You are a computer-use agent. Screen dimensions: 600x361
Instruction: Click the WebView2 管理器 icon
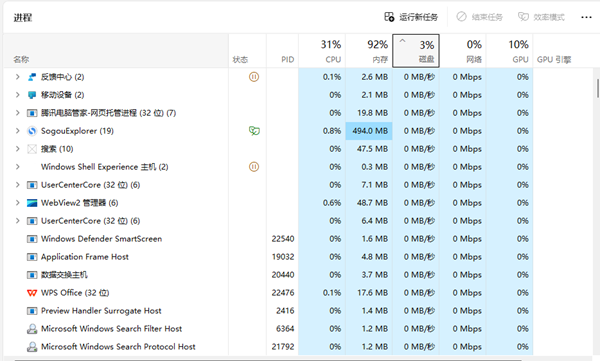click(x=32, y=203)
